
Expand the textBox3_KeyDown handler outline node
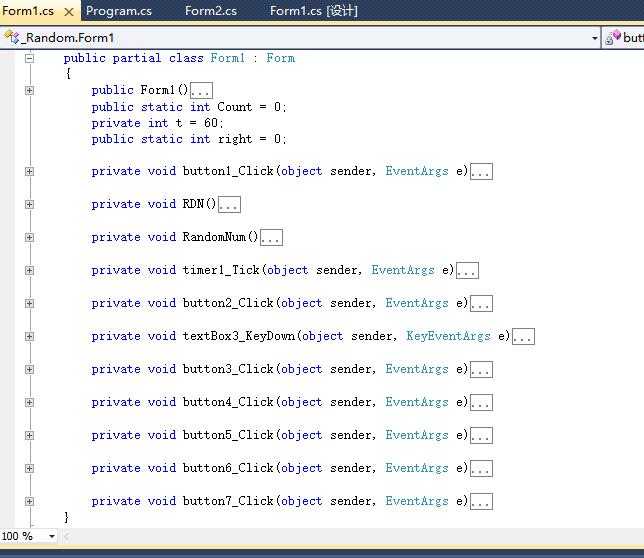(29, 336)
